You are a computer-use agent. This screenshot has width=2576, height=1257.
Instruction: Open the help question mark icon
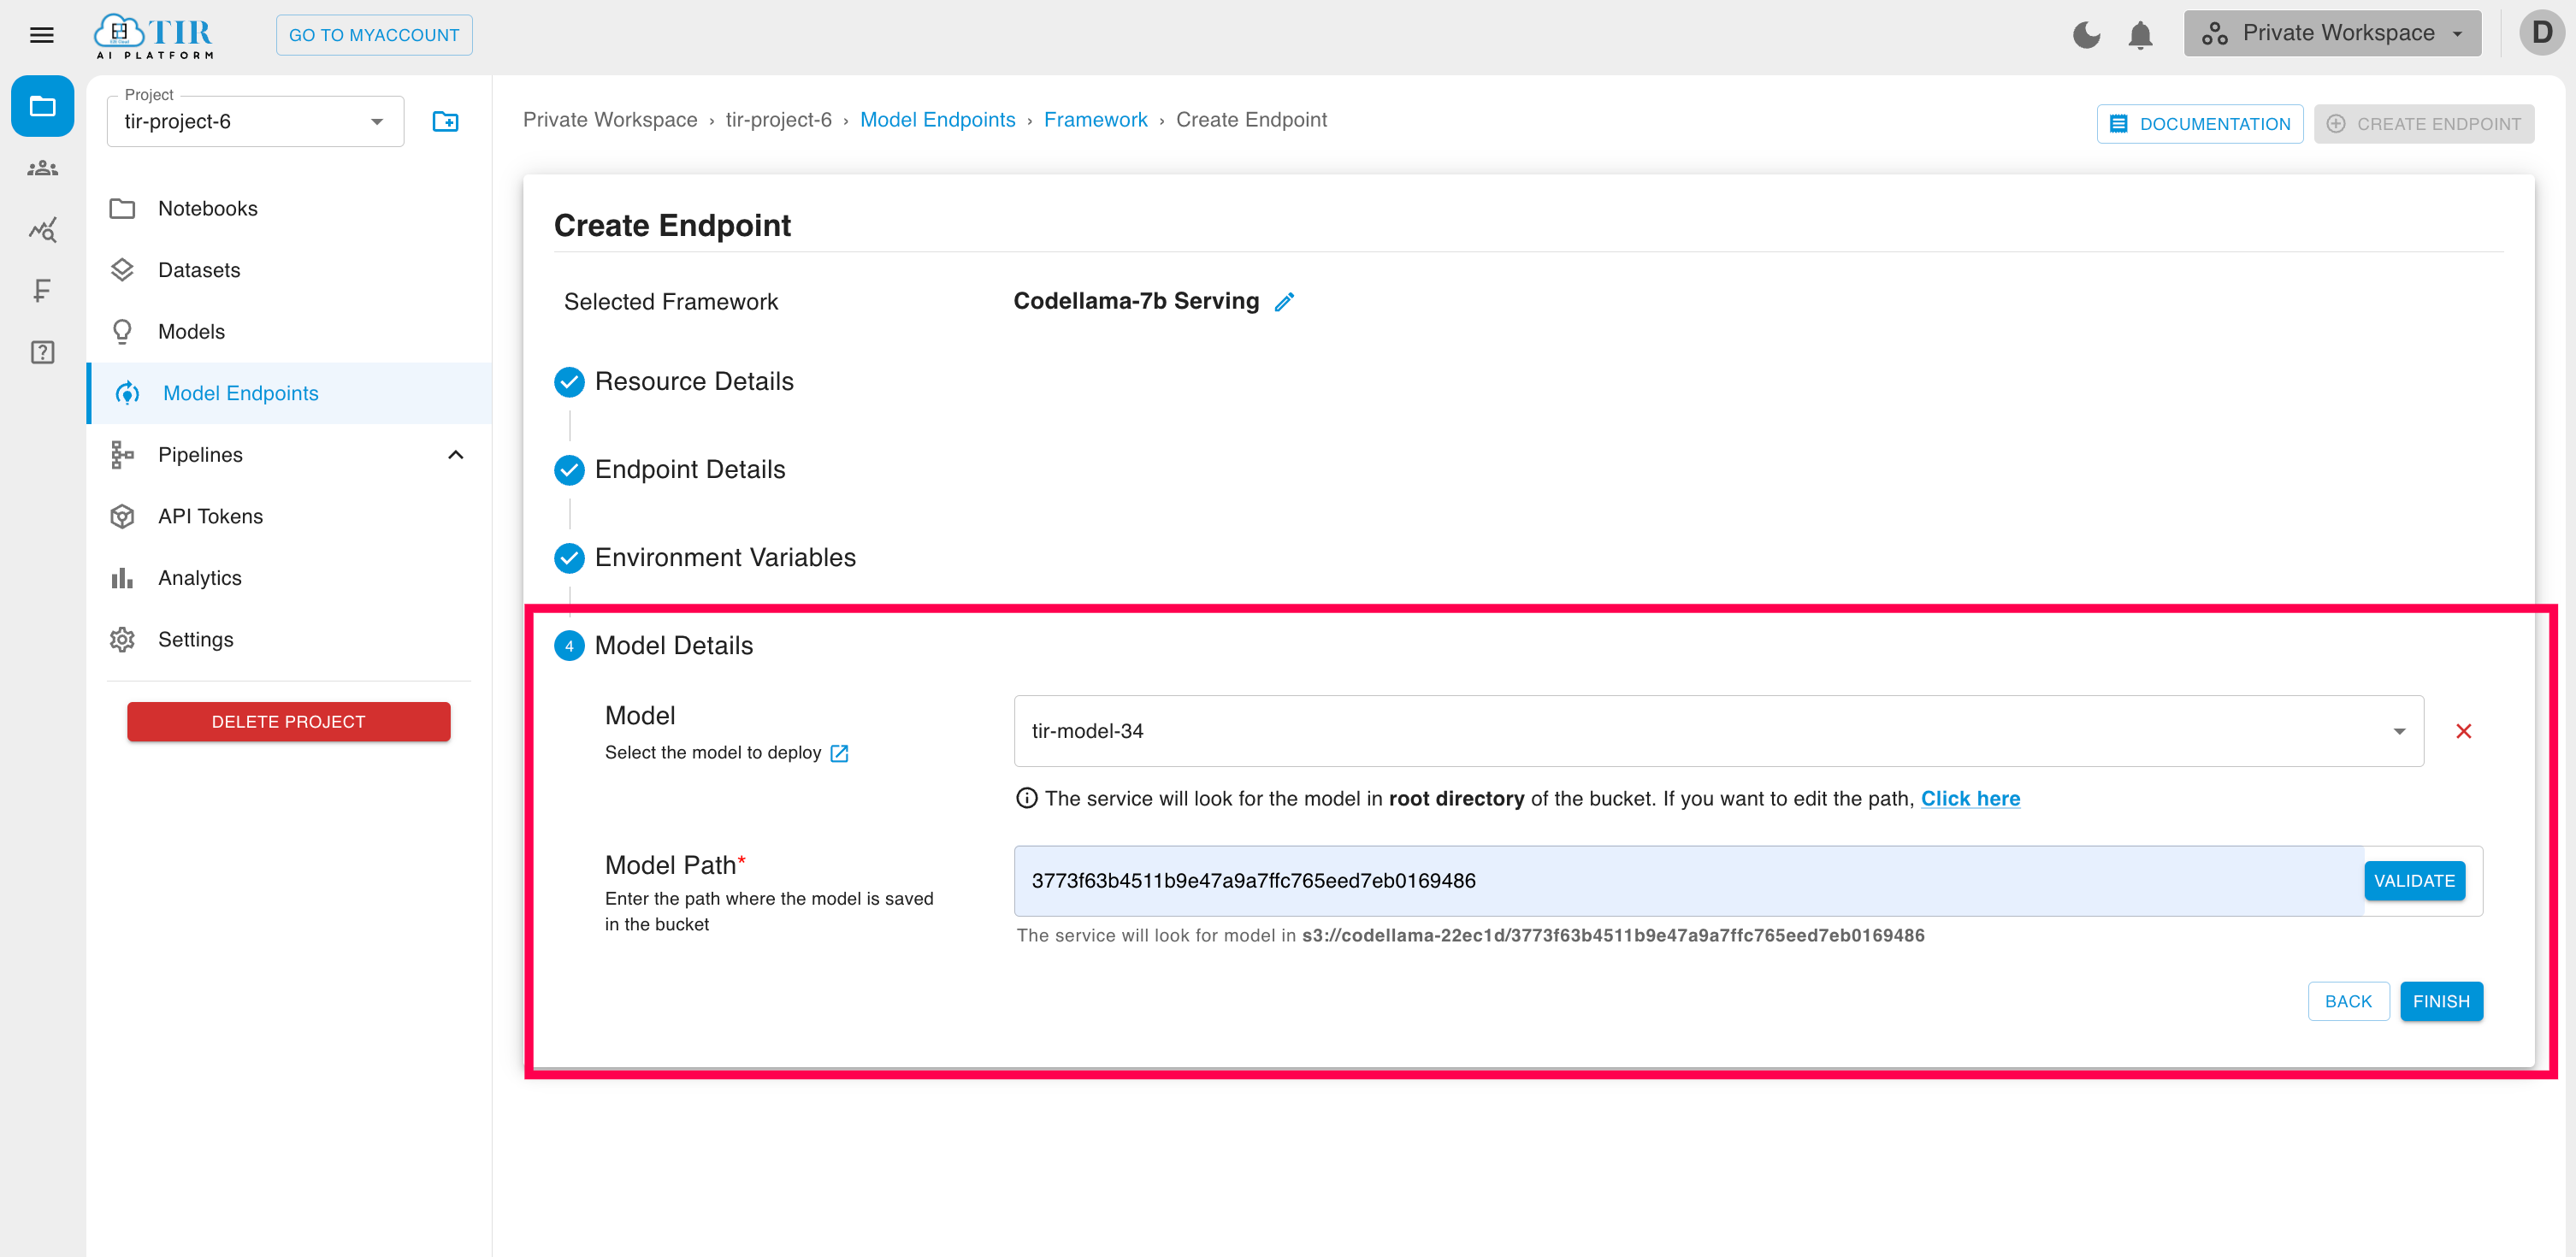[42, 353]
